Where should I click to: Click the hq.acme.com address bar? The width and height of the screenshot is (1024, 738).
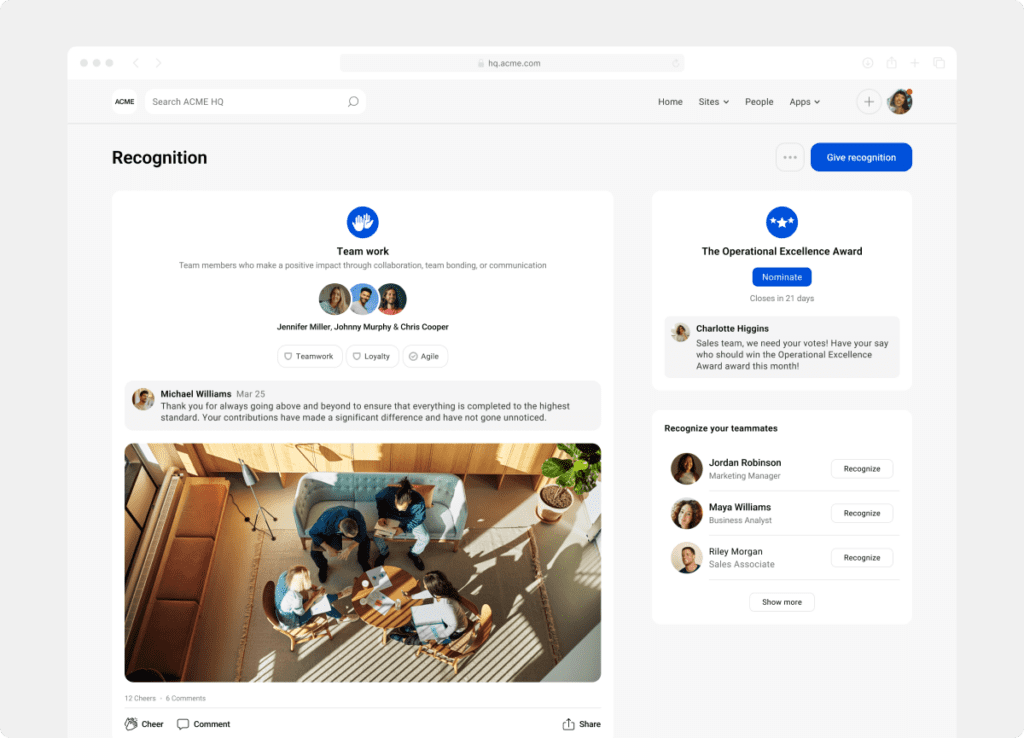point(512,63)
